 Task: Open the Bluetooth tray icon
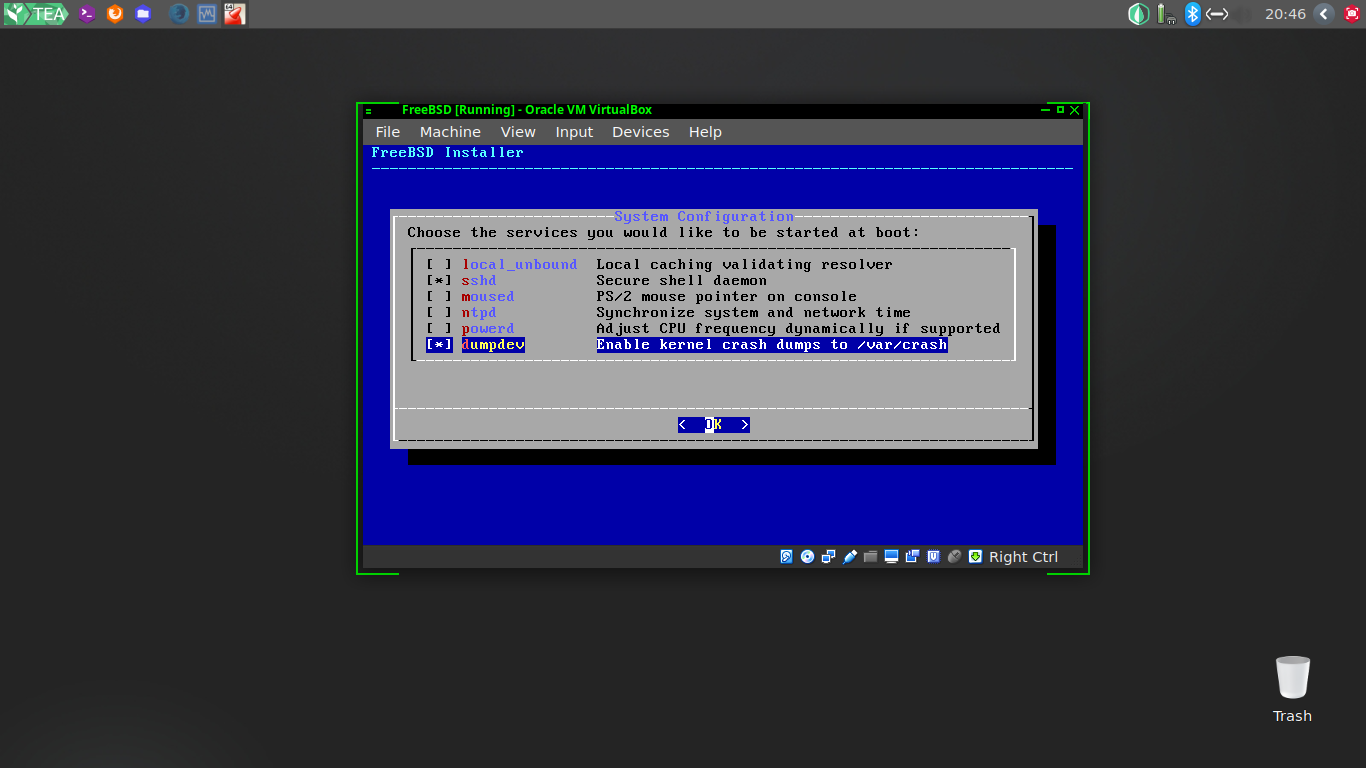(x=1192, y=14)
